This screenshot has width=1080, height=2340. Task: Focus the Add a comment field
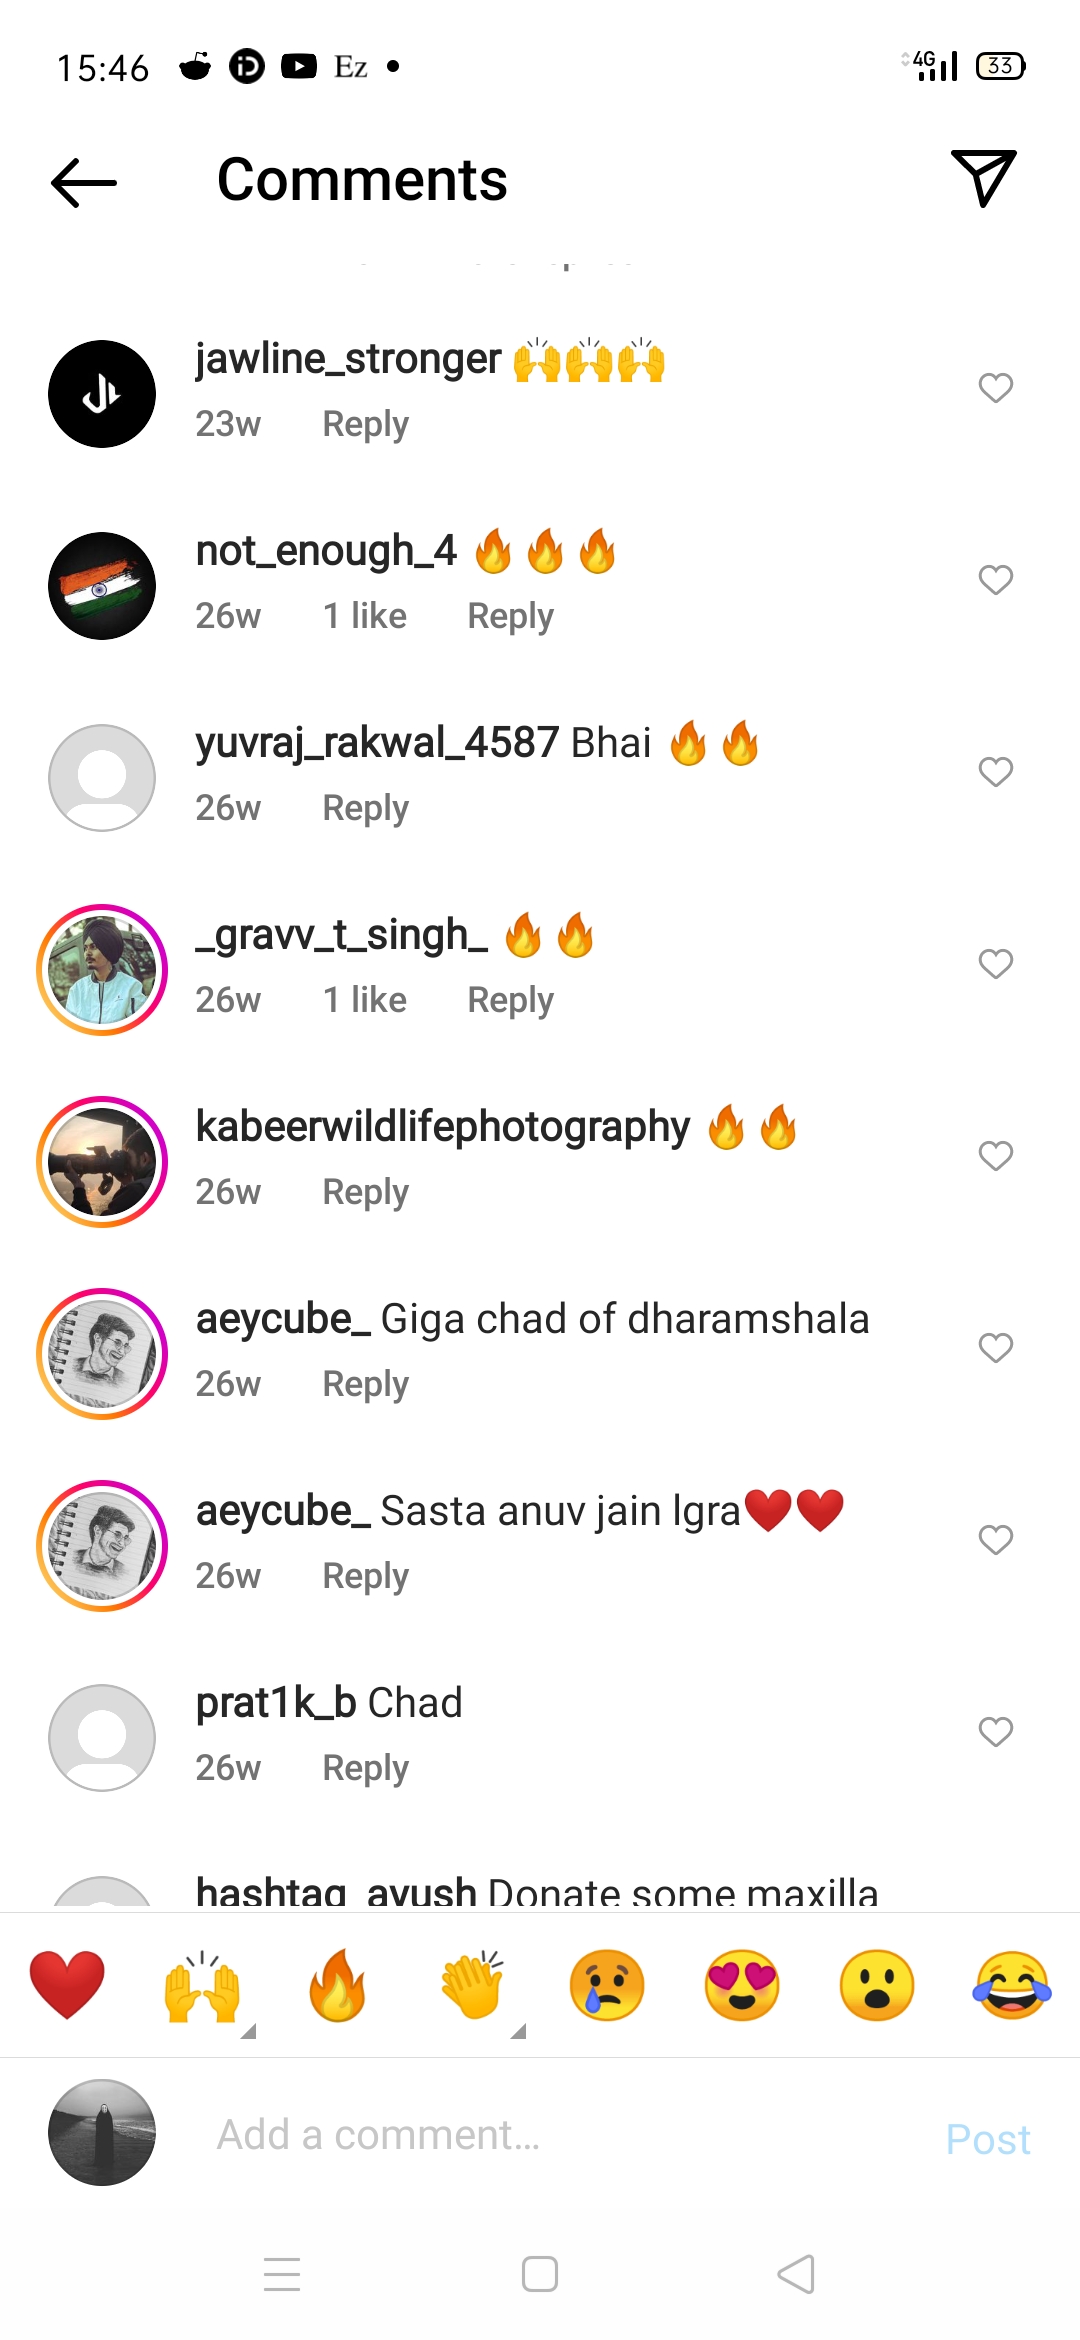pyautogui.click(x=560, y=2135)
